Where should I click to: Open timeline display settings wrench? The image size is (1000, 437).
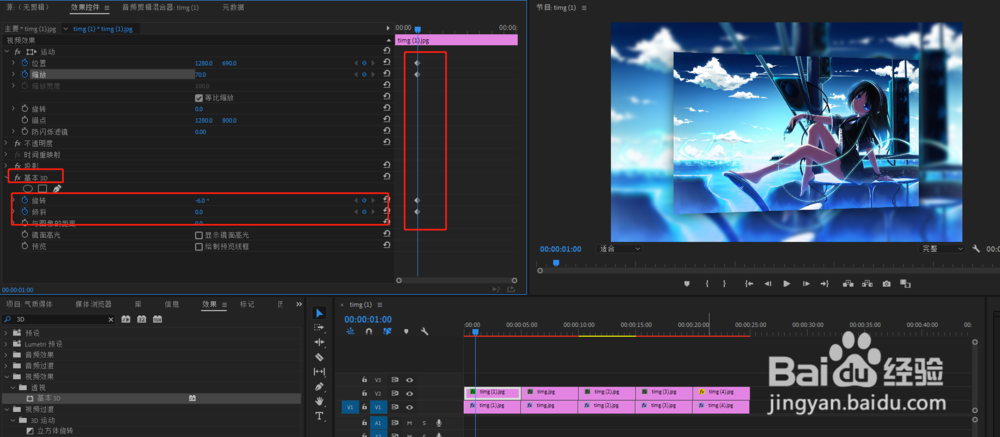(424, 332)
